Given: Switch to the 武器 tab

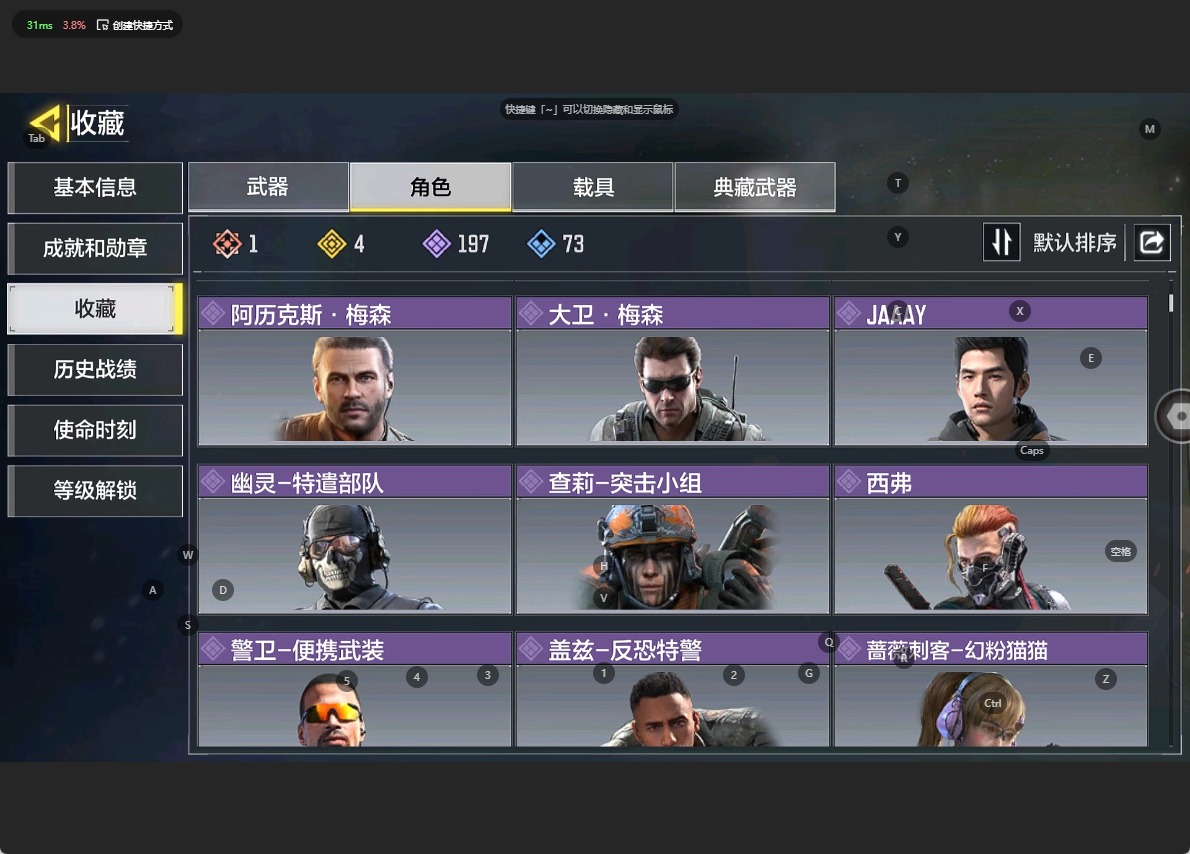Looking at the screenshot, I should [x=268, y=187].
